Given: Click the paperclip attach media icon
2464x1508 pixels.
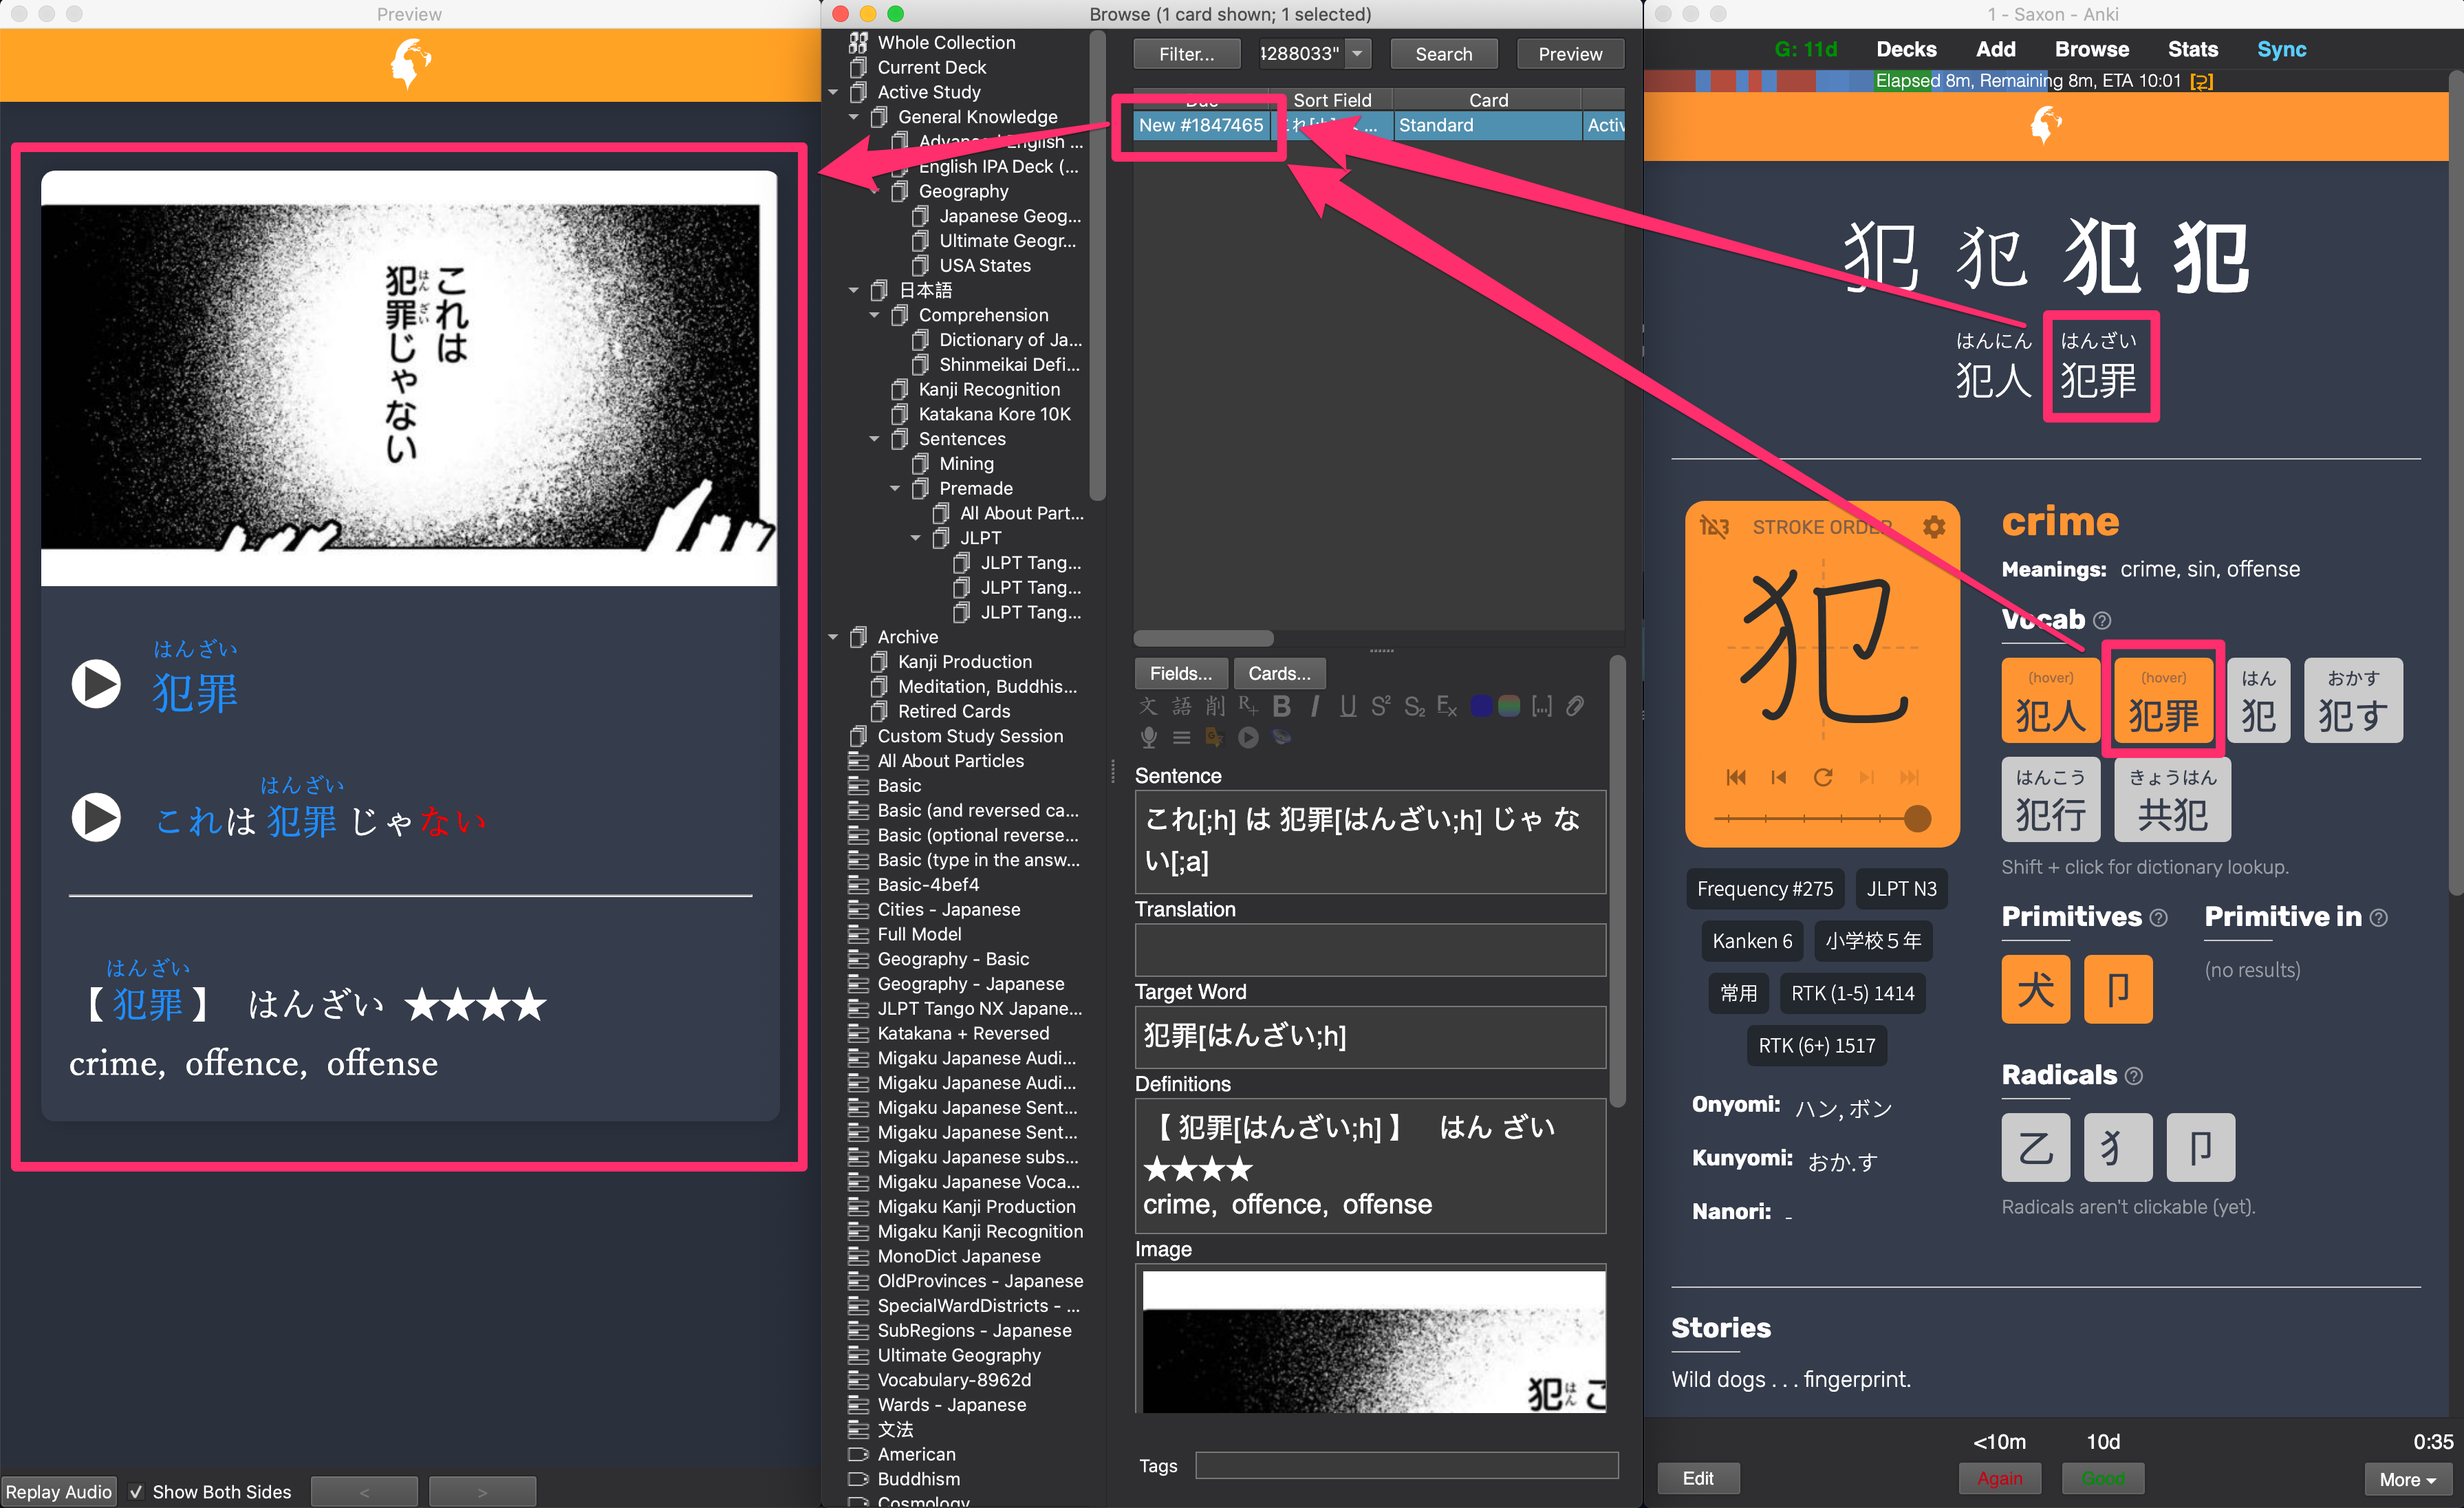Looking at the screenshot, I should (x=1576, y=707).
